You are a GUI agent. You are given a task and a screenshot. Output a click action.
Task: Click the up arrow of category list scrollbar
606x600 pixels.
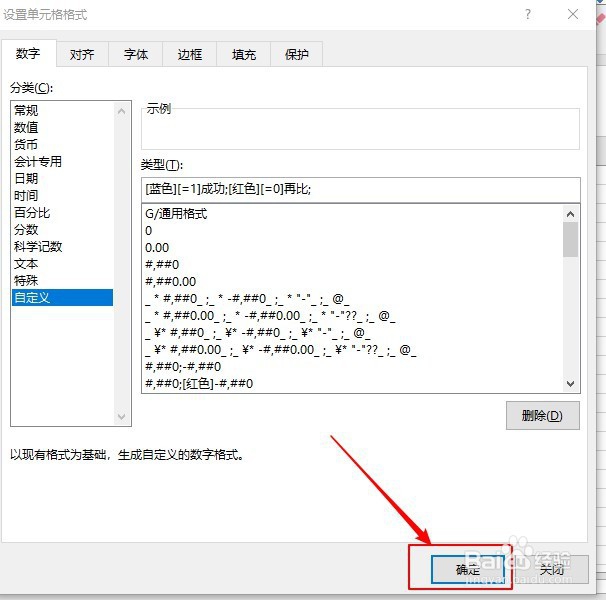[121, 111]
